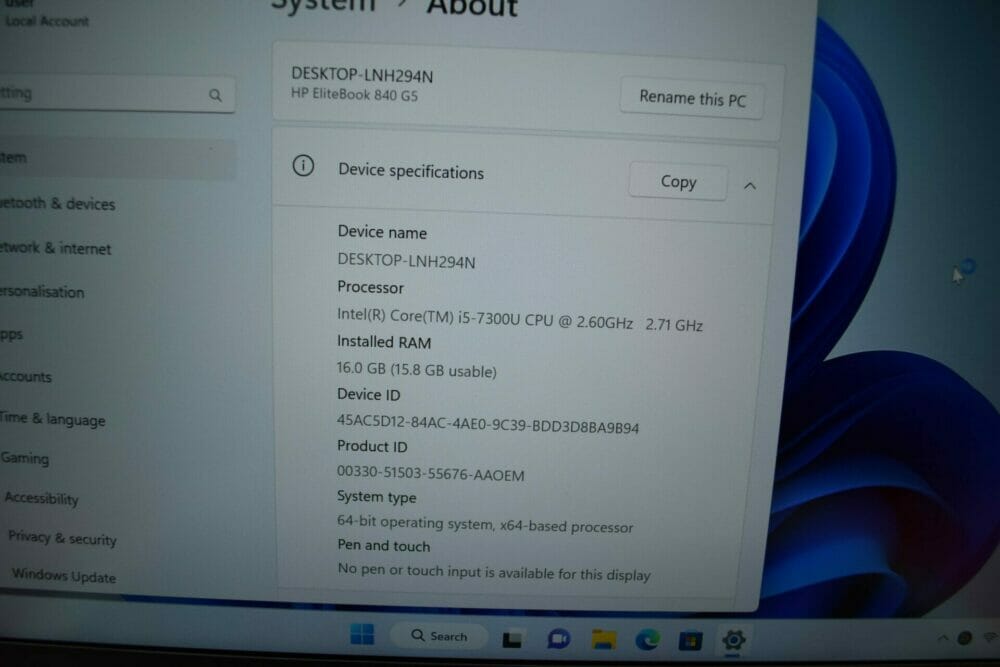
Task: Click System in the breadcrumb
Action: click(x=323, y=5)
